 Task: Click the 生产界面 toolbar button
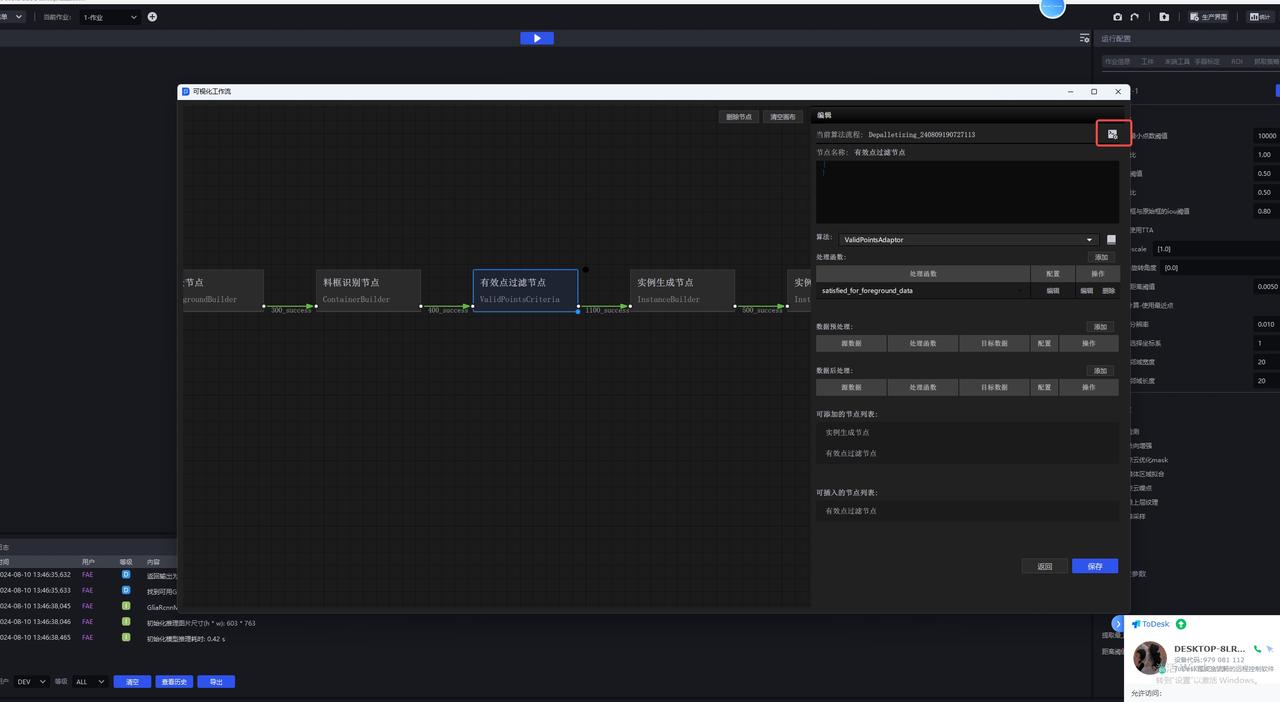pyautogui.click(x=1208, y=17)
